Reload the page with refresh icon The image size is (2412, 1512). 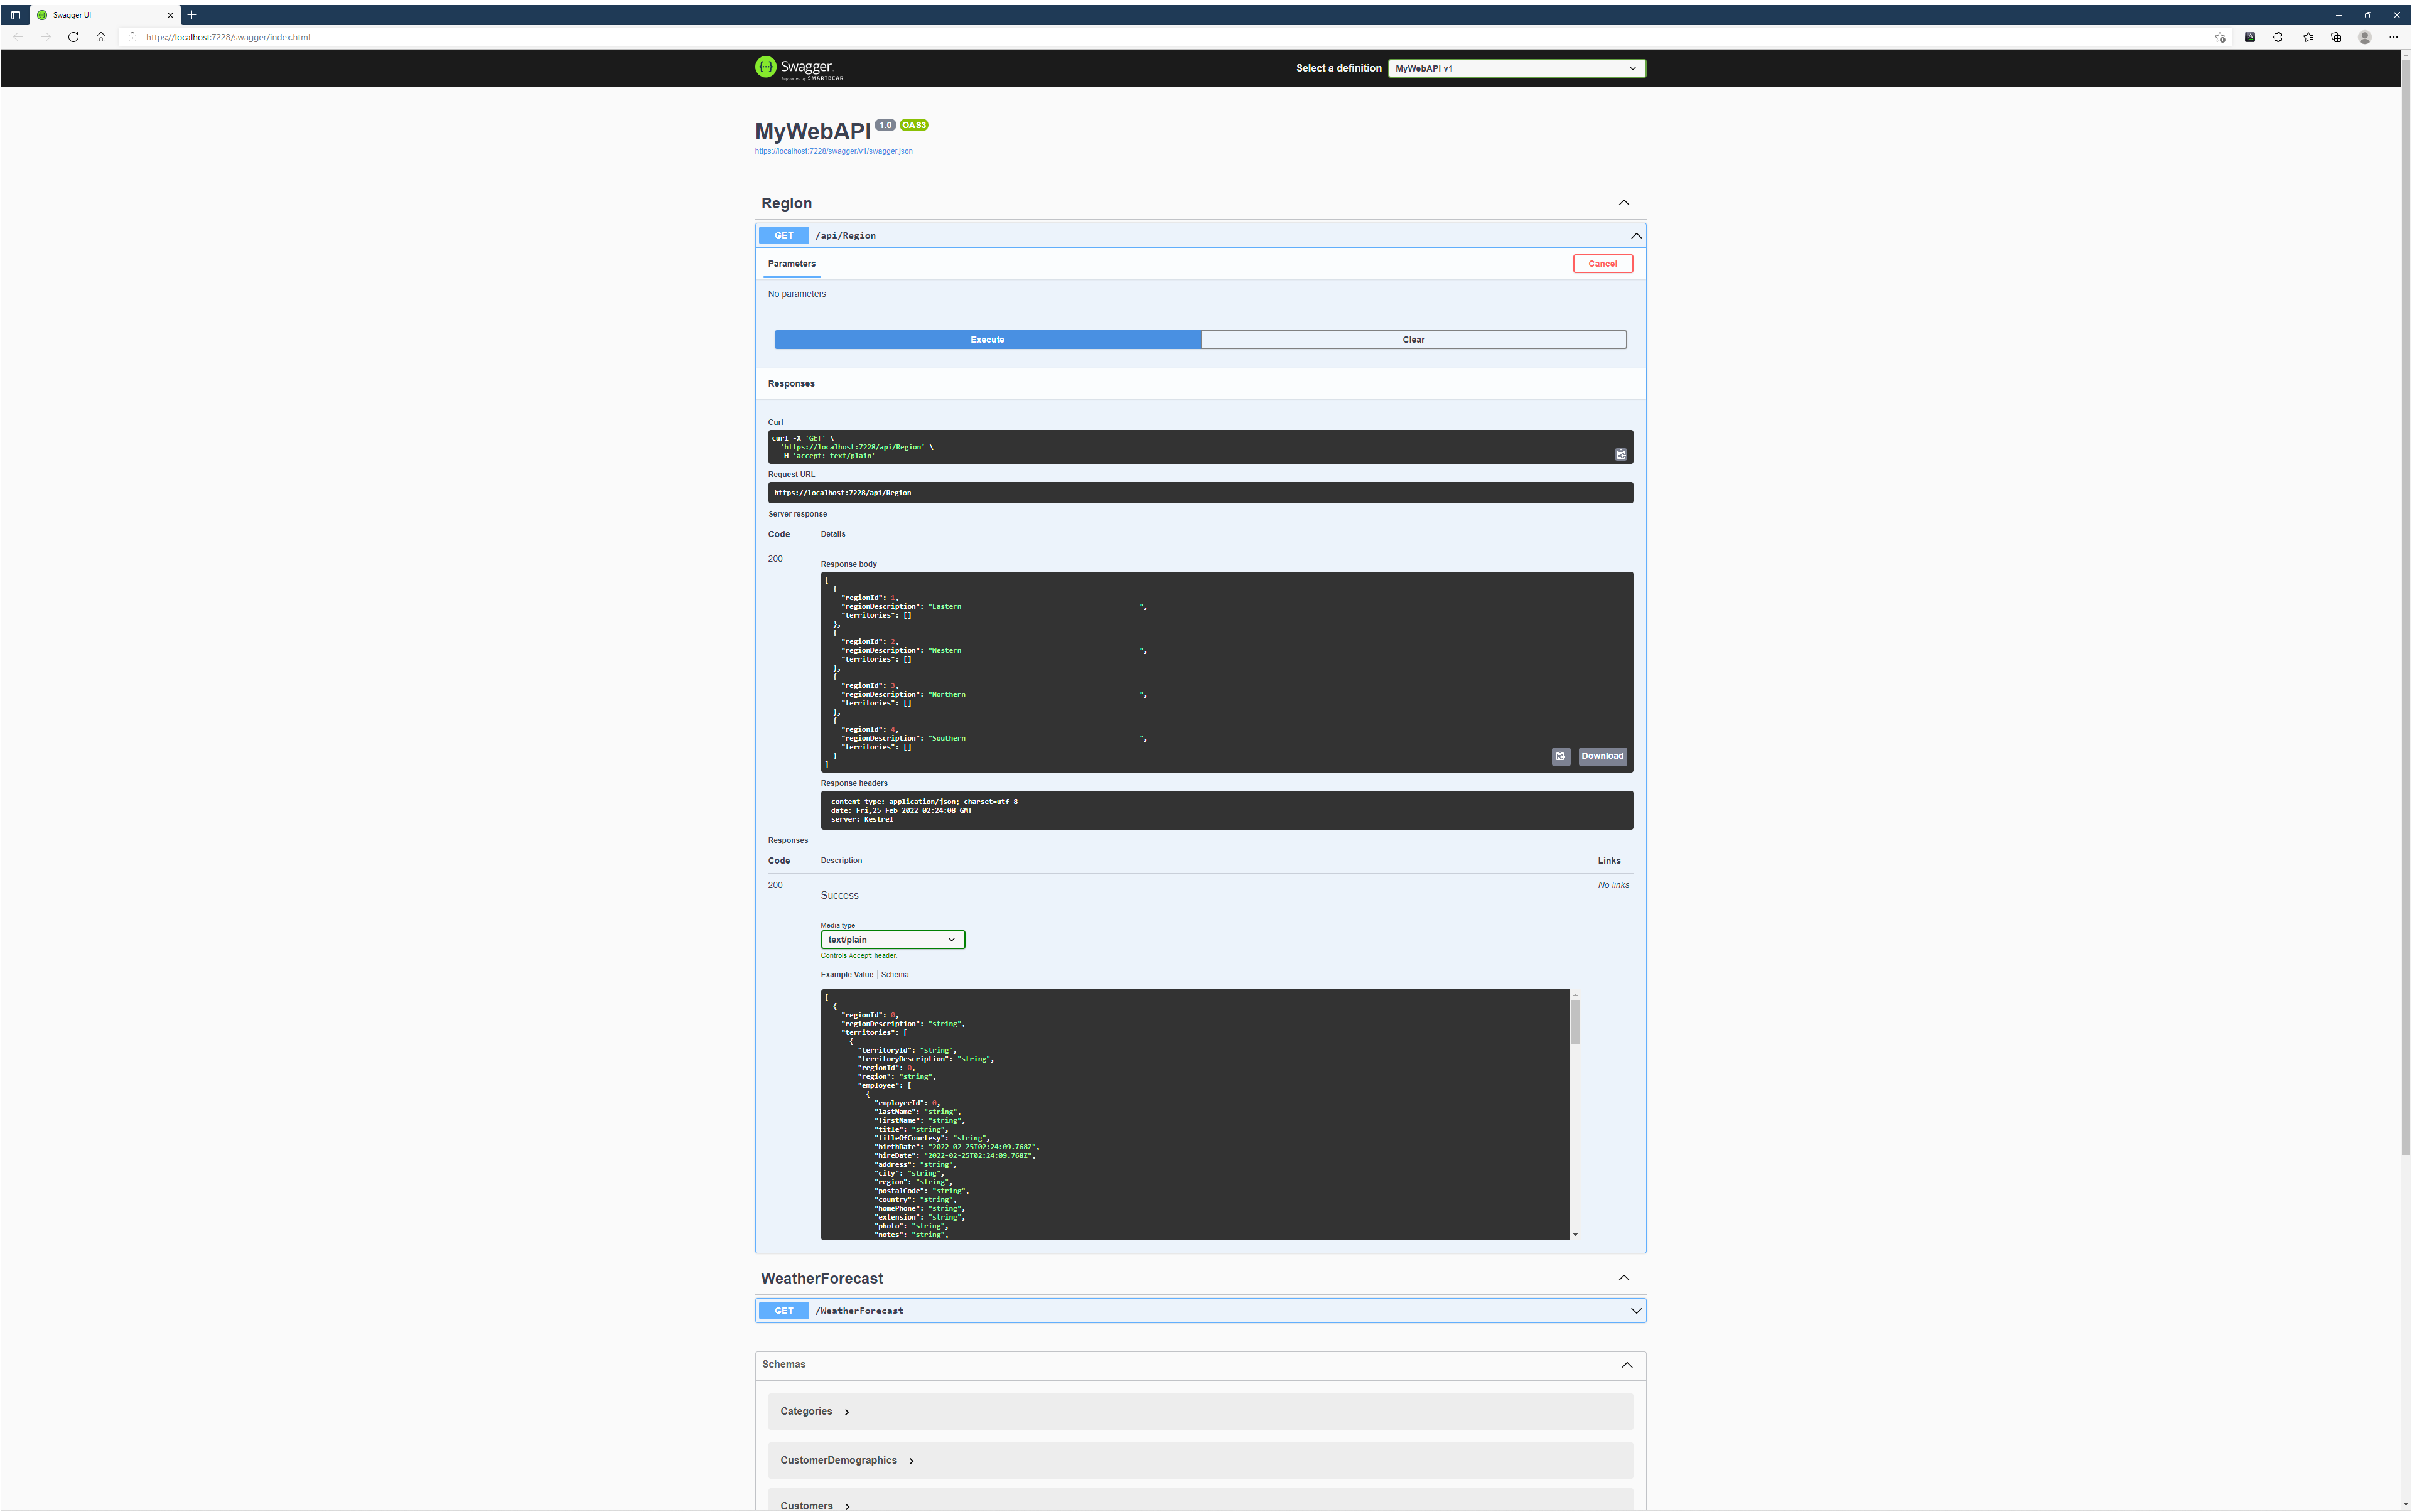(73, 37)
